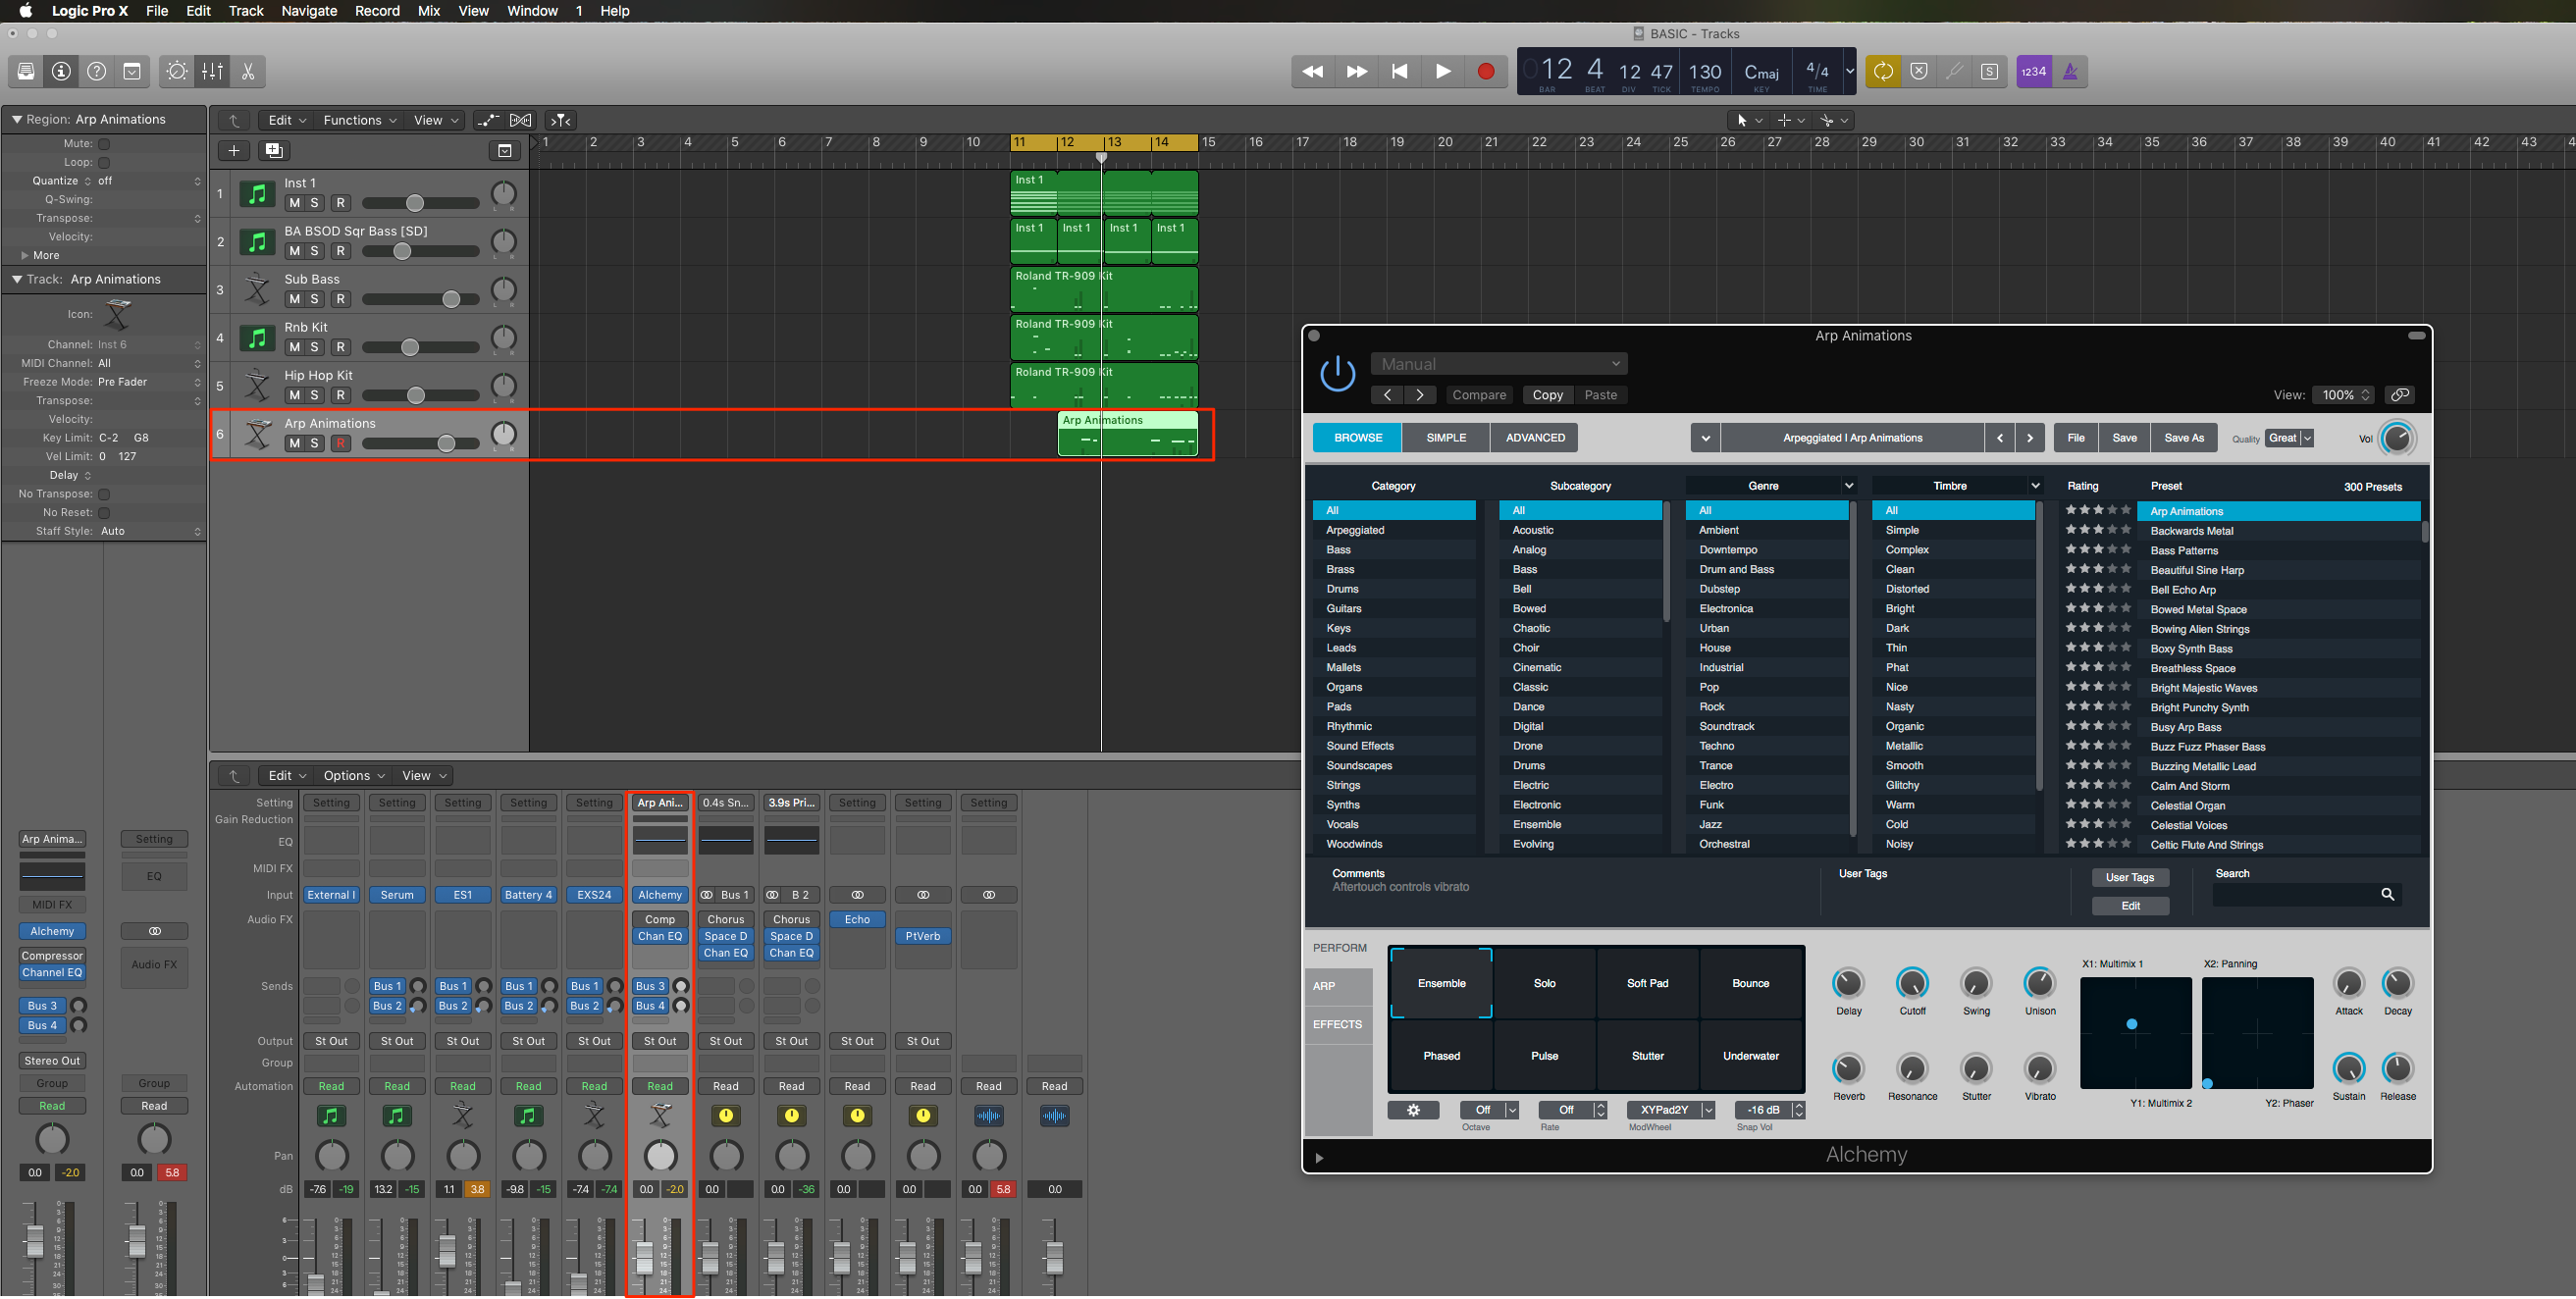Toggle Count-in 1234 button
The image size is (2576, 1299).
pyautogui.click(x=2034, y=71)
